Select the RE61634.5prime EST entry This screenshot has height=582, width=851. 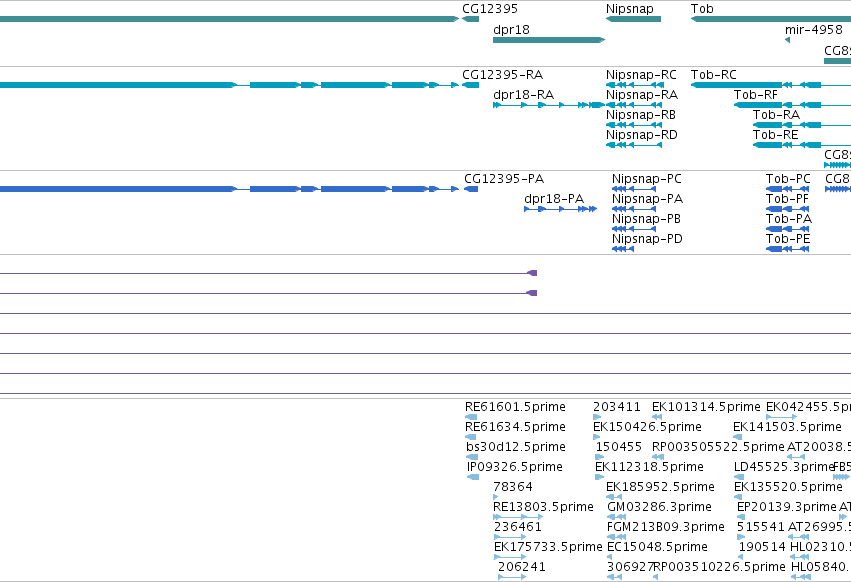pyautogui.click(x=515, y=427)
